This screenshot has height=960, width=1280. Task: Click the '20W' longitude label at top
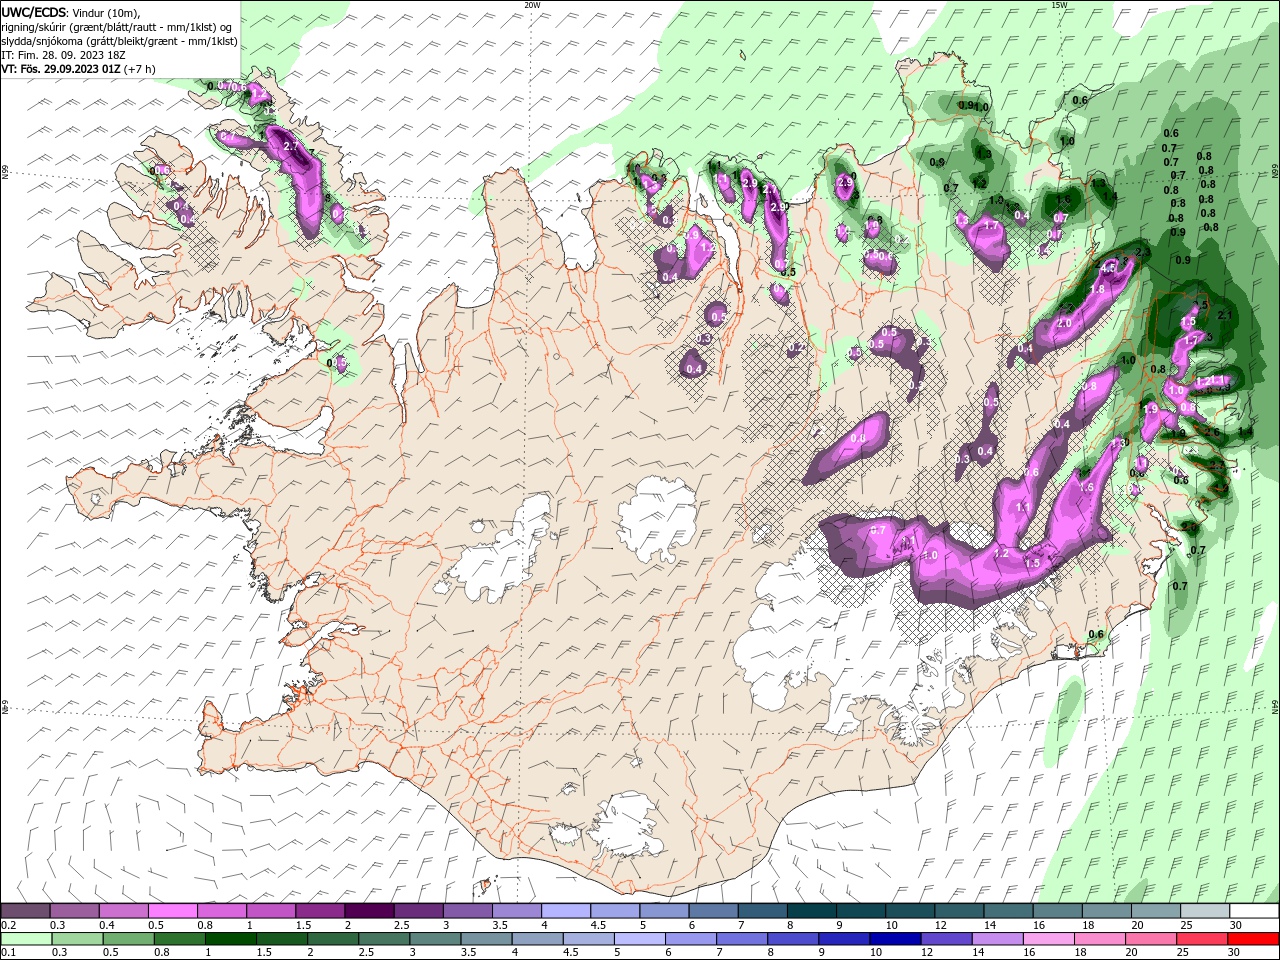(532, 4)
